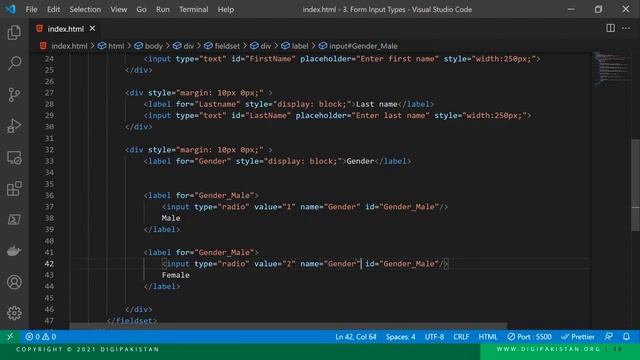Click line number 42 in gutter
Viewport: 640px width, 360px height.
pos(49,264)
